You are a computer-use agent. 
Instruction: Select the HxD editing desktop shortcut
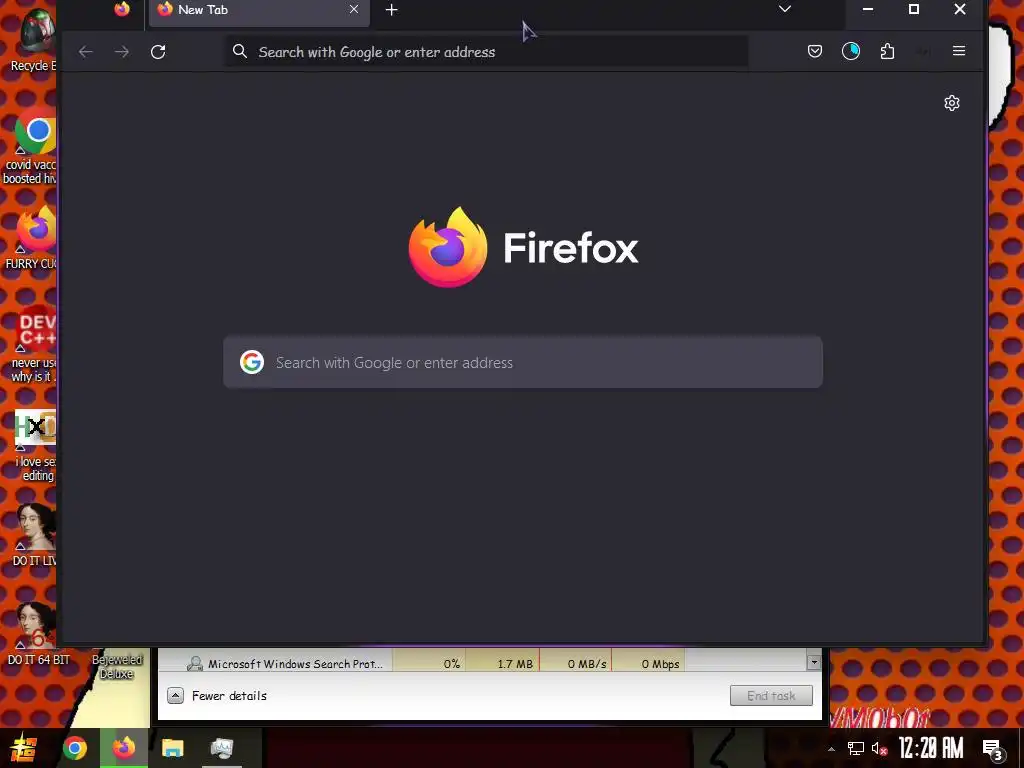(35, 446)
